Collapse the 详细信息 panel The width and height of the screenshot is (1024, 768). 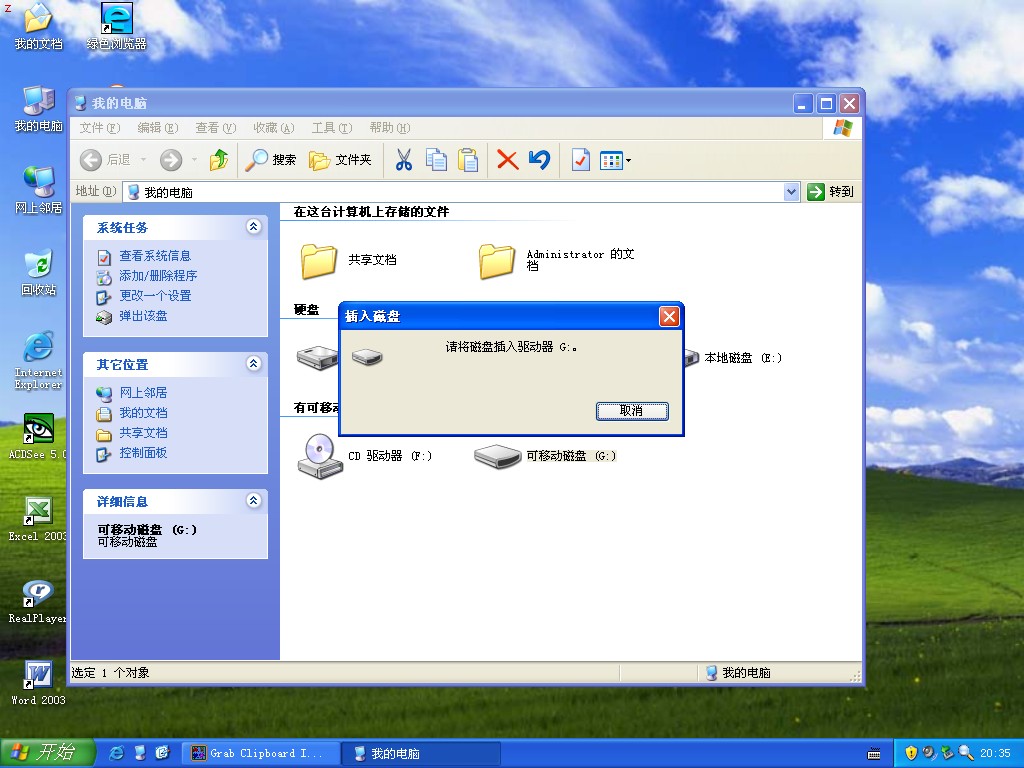(x=254, y=501)
